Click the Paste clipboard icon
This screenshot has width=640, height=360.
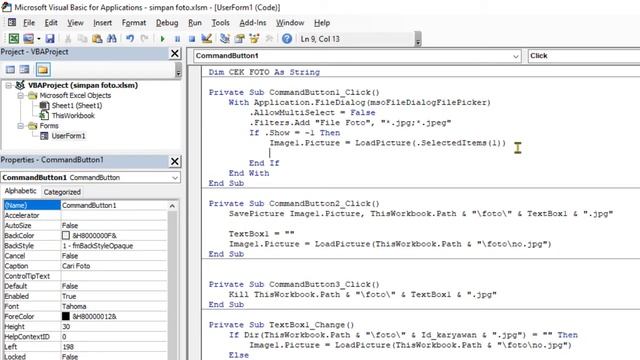[97, 39]
